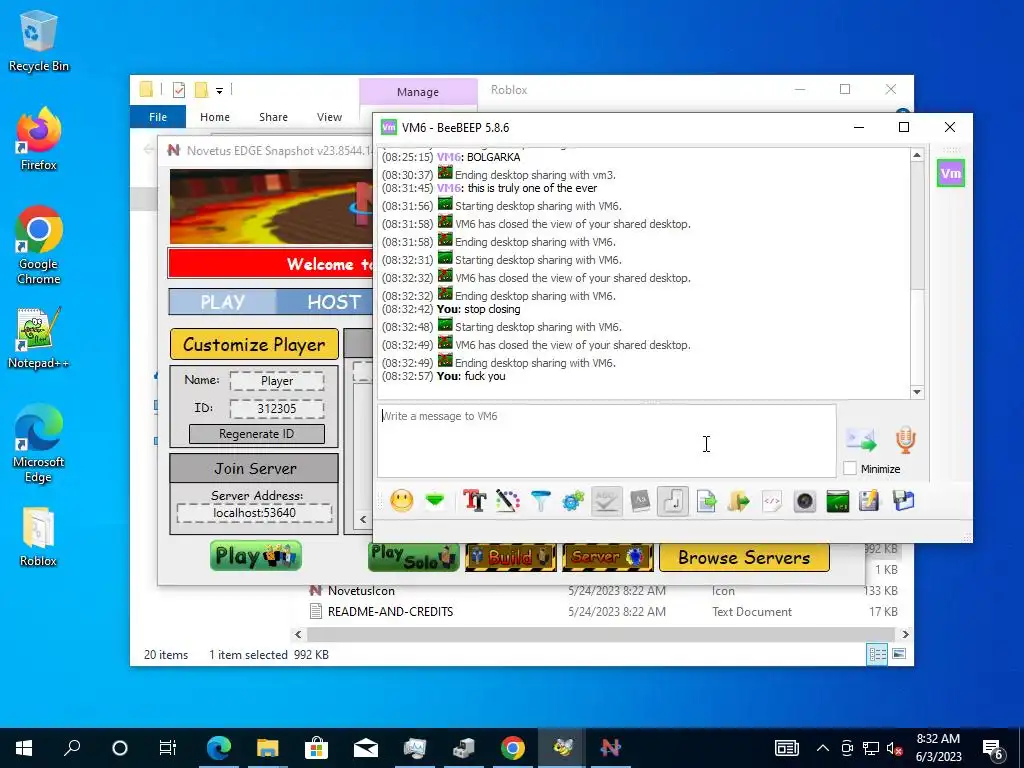This screenshot has width=1024, height=768.
Task: Record a voice message with the microphone icon
Action: click(x=905, y=440)
